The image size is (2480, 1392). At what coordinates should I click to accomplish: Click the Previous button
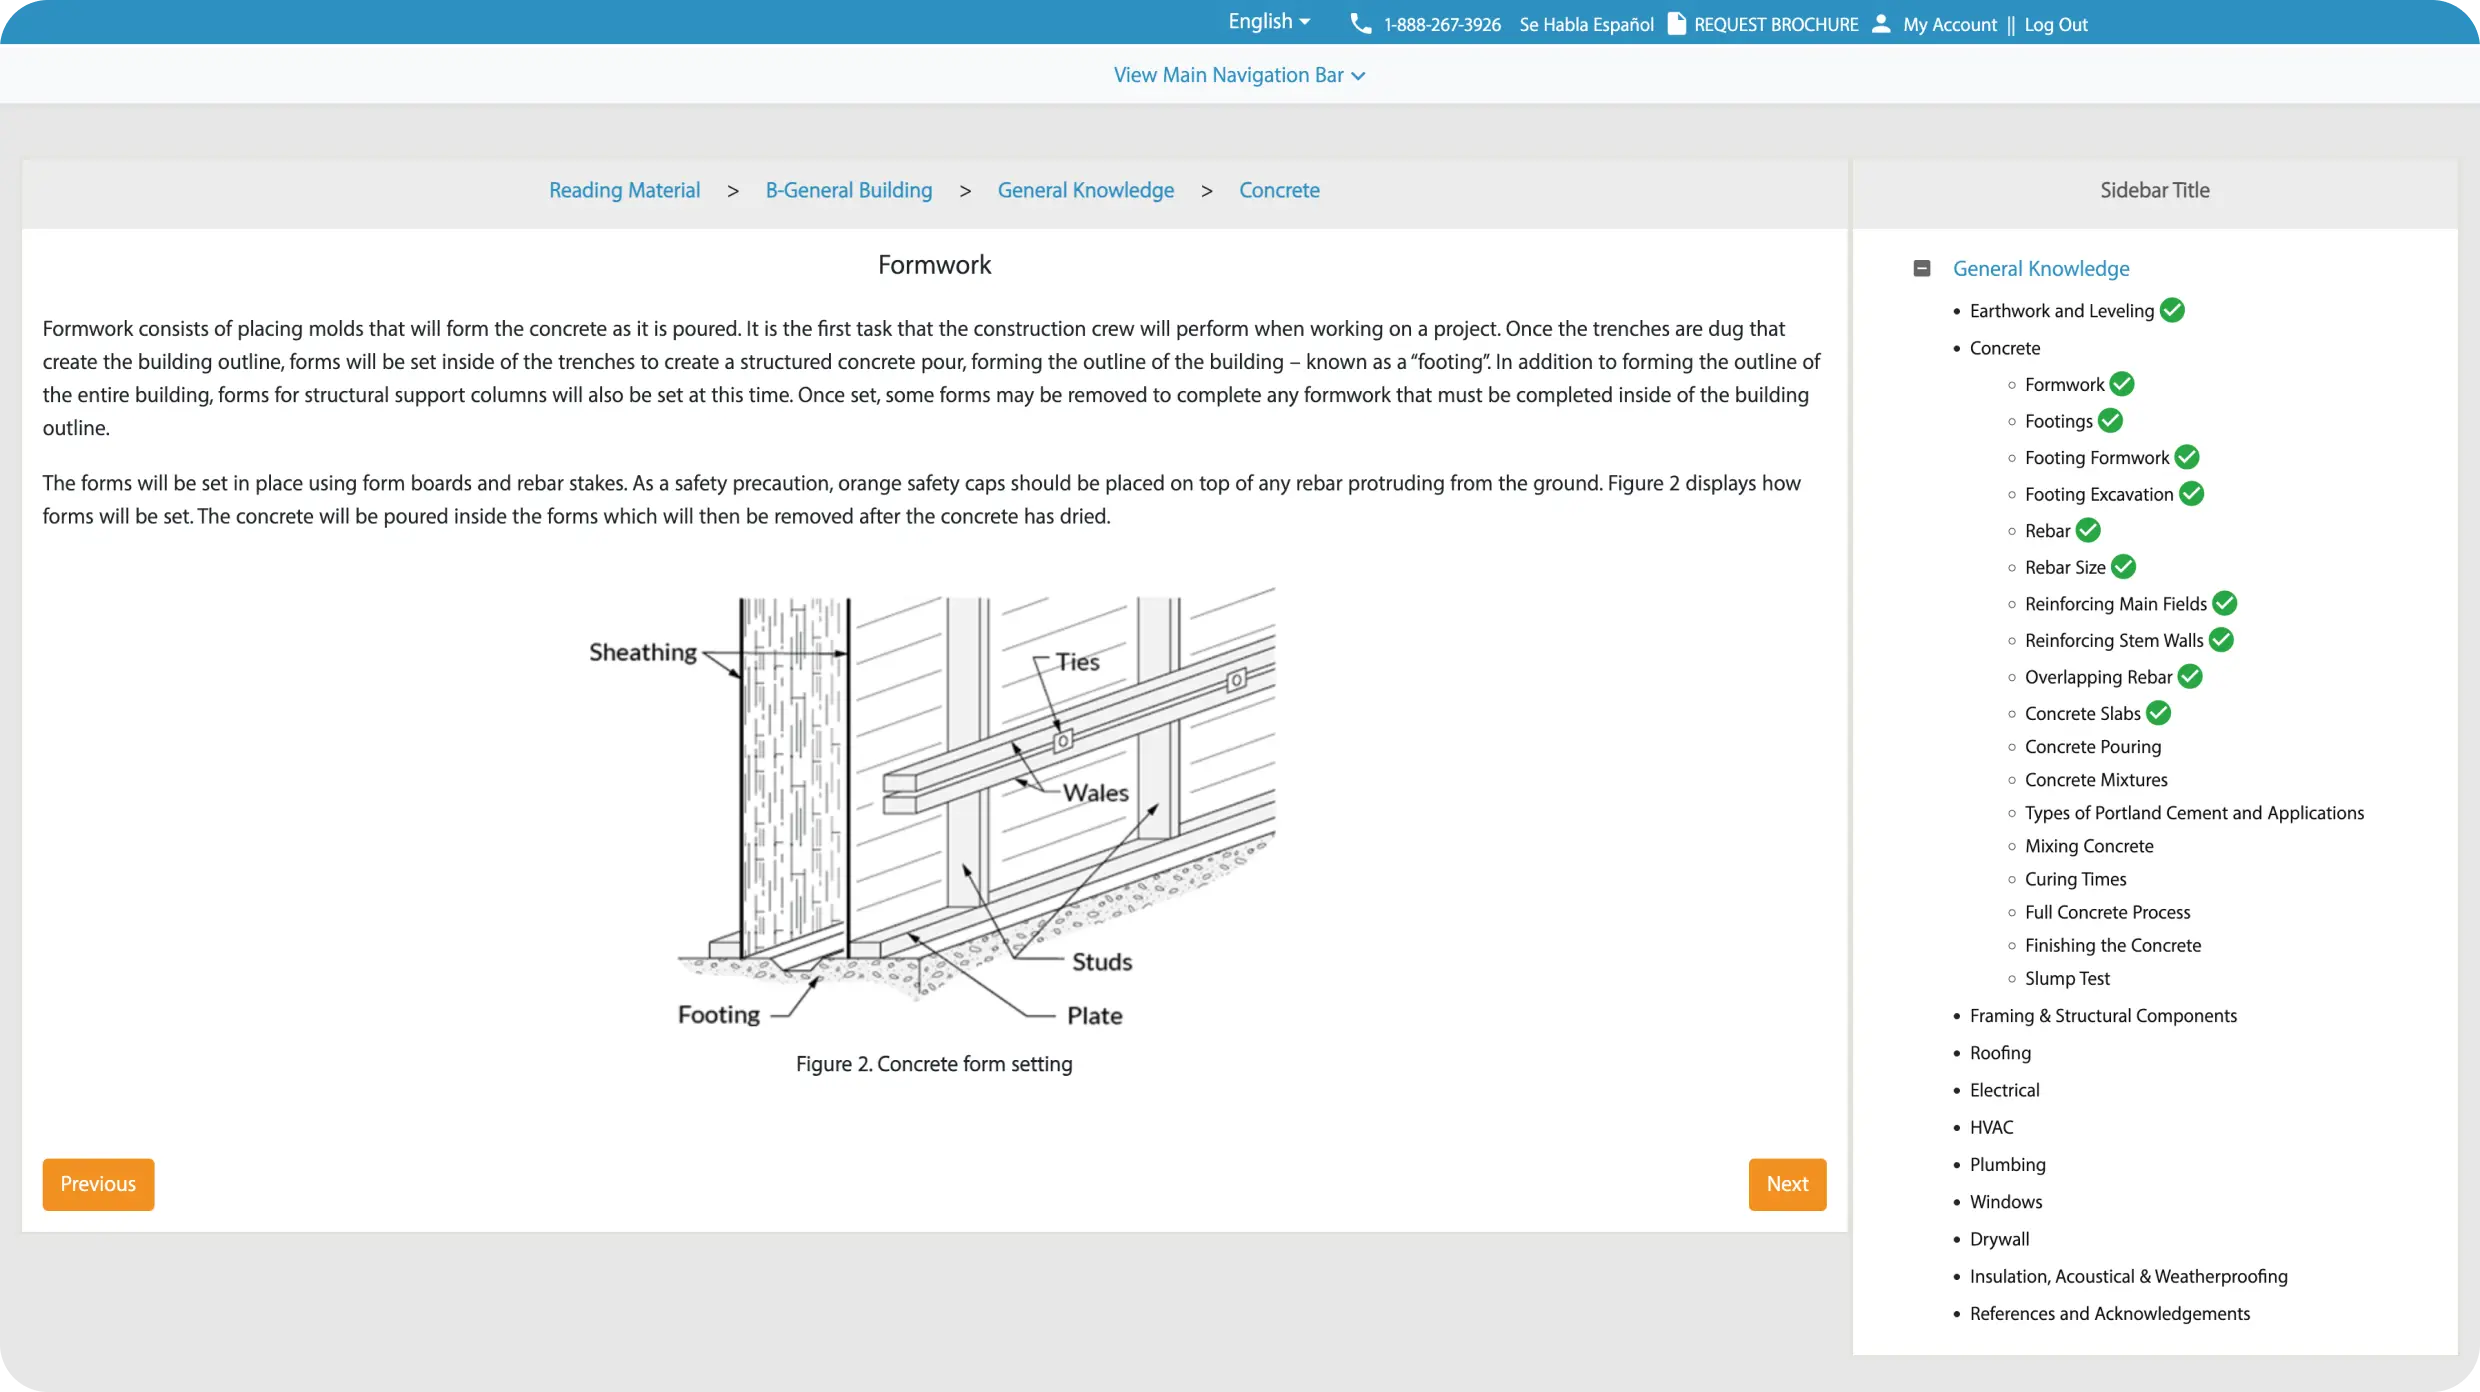point(97,1183)
